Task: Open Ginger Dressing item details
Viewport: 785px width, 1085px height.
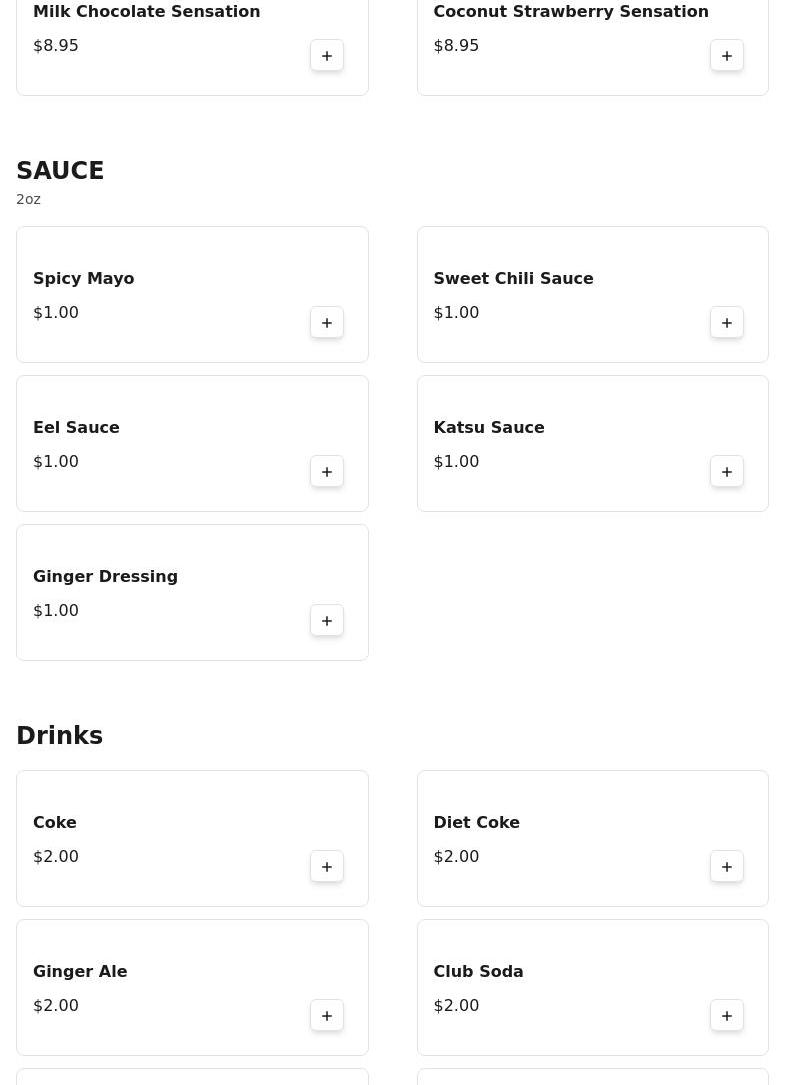Action: [105, 577]
